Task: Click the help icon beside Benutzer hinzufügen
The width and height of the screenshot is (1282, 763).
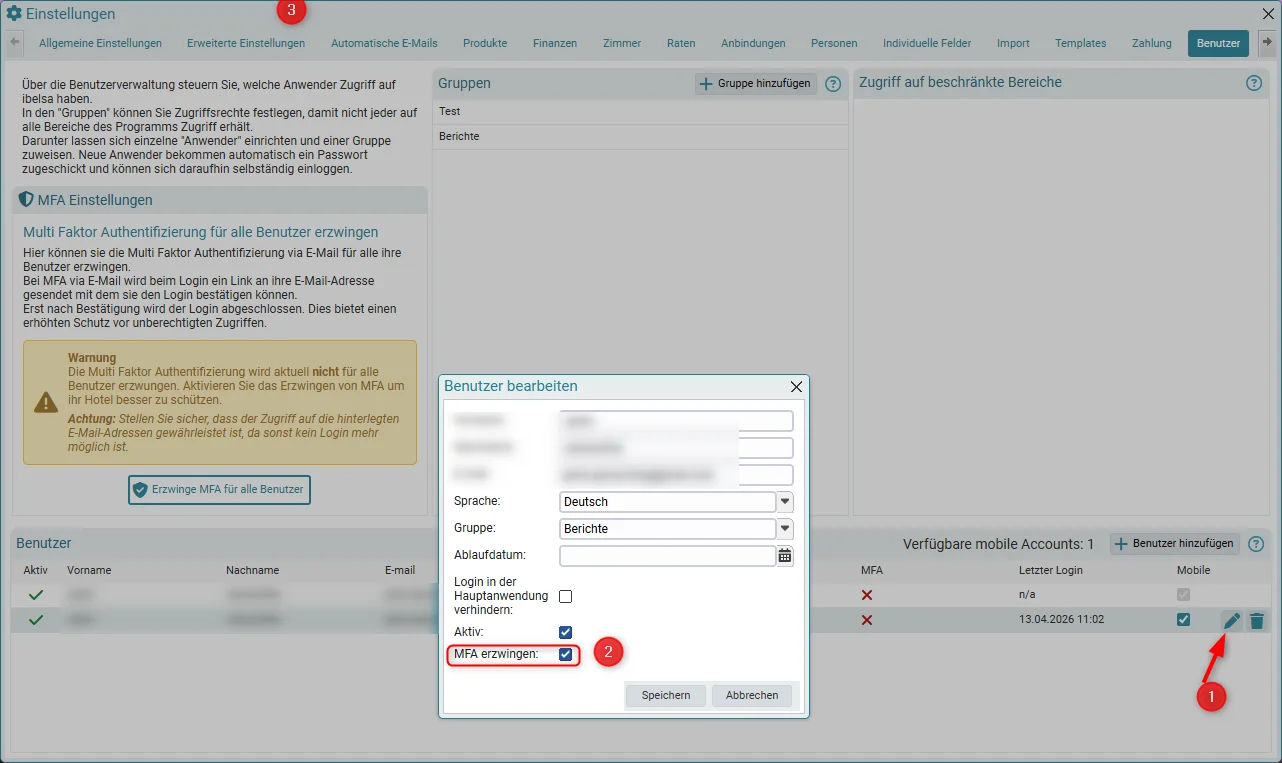Action: [1257, 544]
